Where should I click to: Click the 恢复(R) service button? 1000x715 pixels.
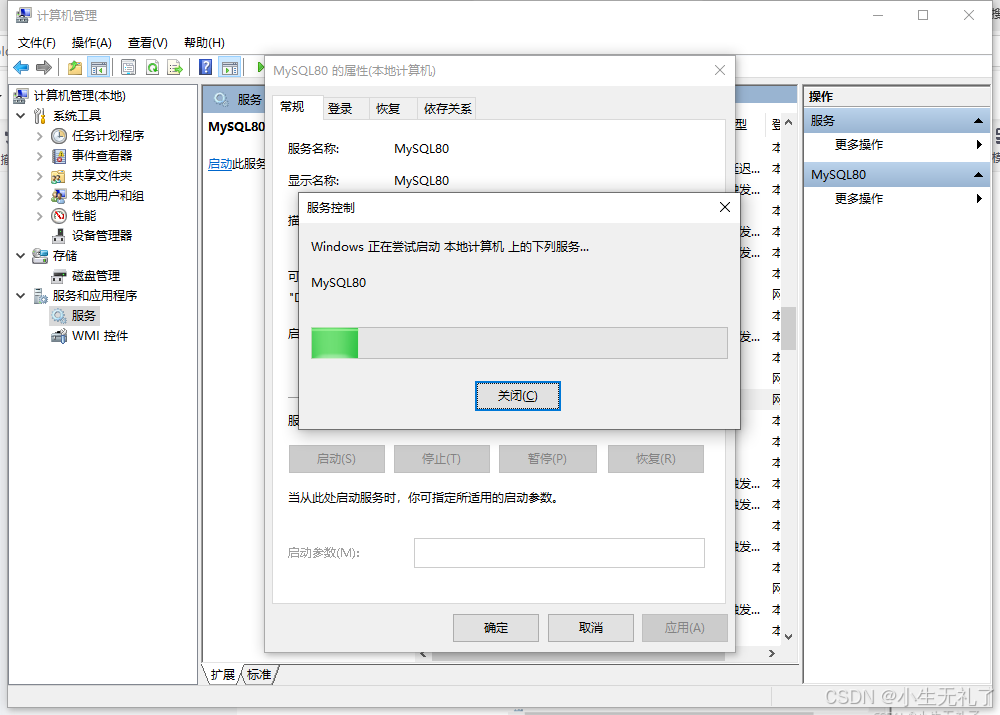[x=656, y=459]
